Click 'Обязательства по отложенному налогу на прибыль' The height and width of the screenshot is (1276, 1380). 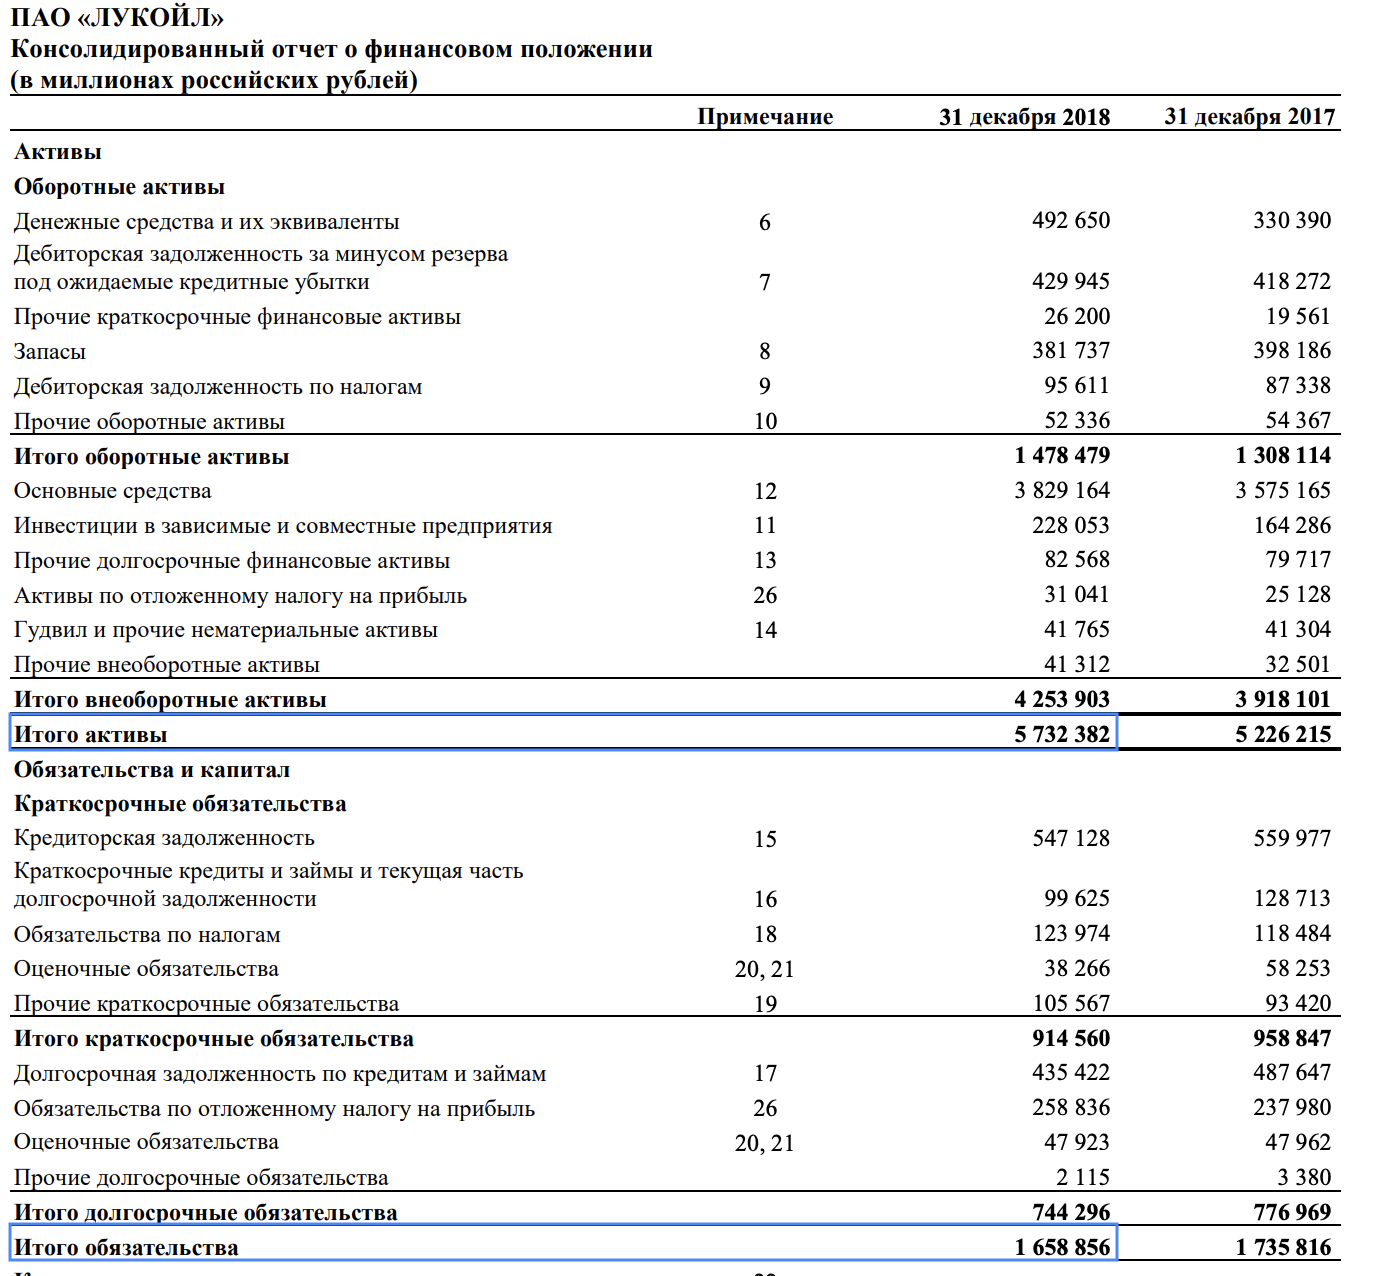274,1109
